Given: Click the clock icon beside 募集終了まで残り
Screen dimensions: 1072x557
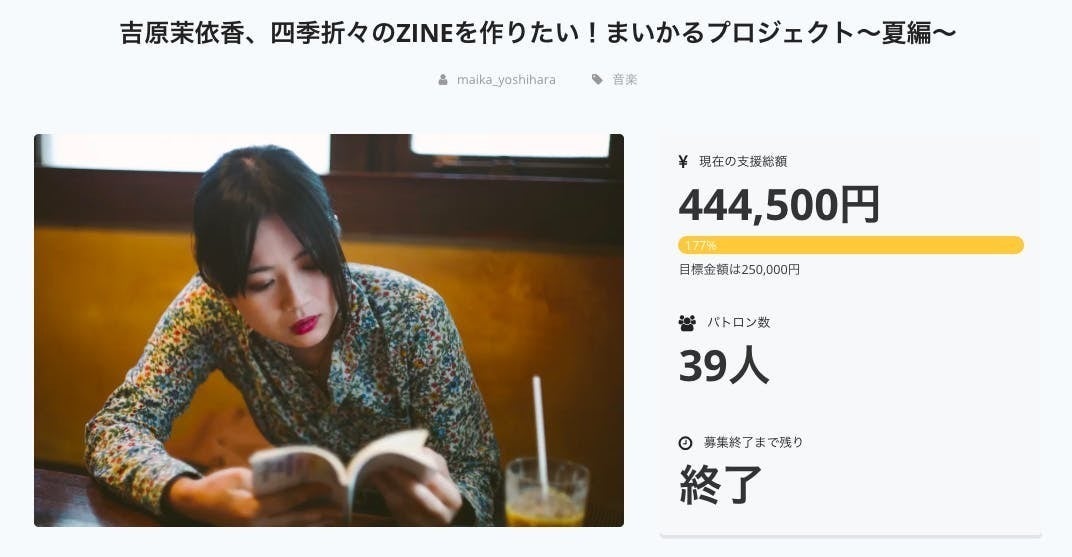Looking at the screenshot, I should click(x=685, y=443).
